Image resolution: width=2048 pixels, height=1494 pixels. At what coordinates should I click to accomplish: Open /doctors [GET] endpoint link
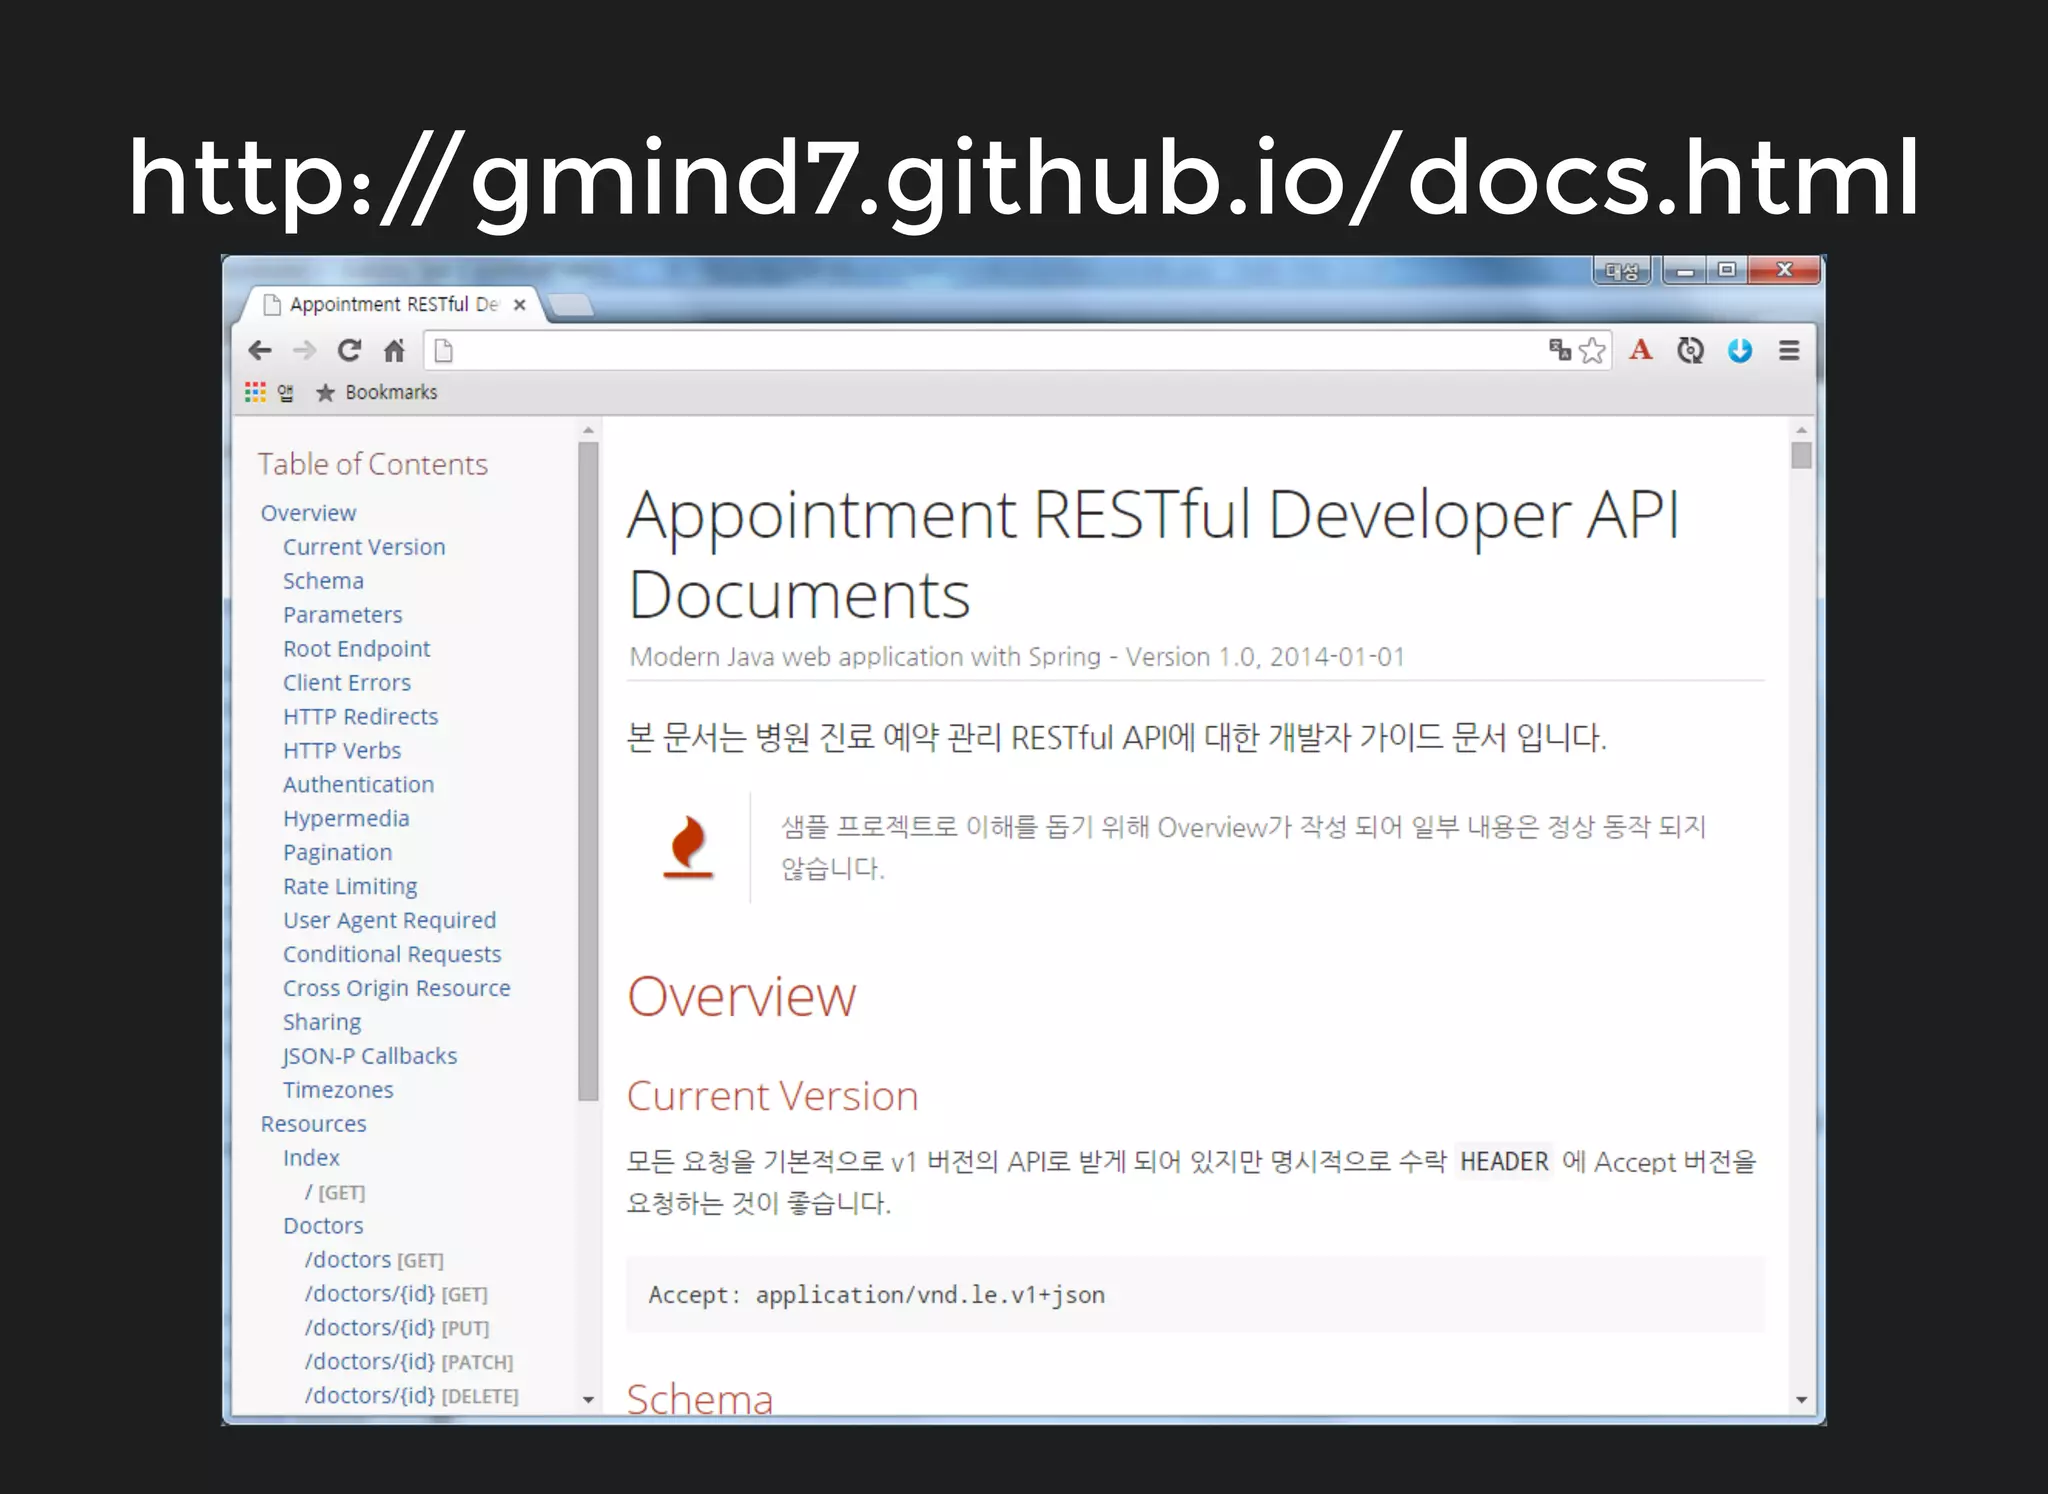pos(374,1260)
